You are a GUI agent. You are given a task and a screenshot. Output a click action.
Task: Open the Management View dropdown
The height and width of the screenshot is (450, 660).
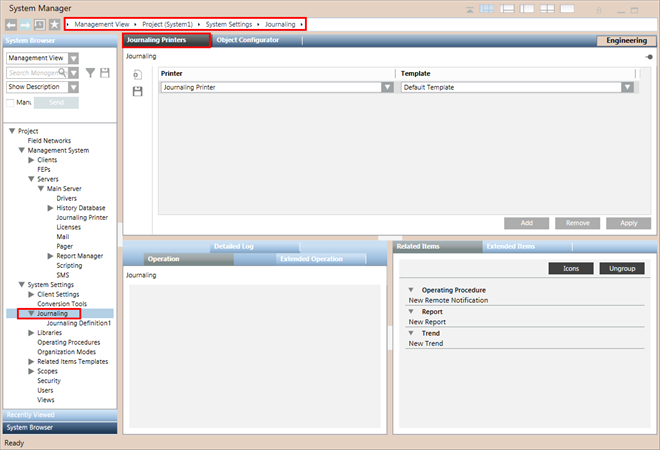point(74,59)
